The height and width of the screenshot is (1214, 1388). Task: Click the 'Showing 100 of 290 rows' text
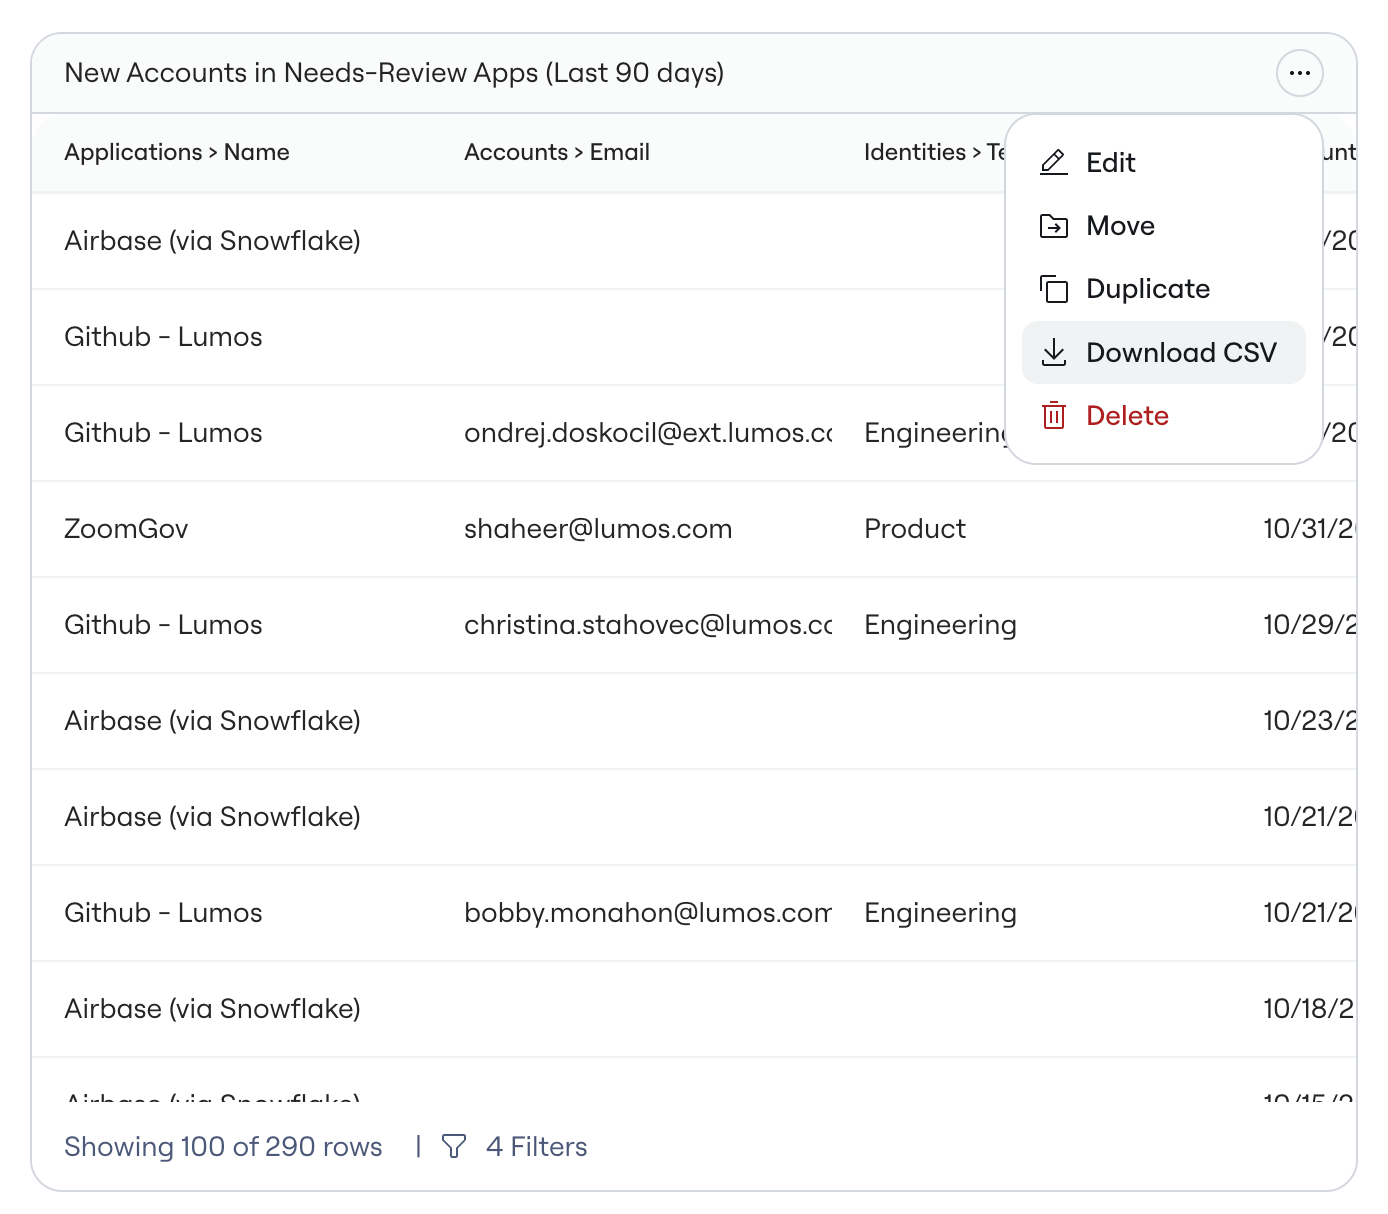click(x=223, y=1146)
